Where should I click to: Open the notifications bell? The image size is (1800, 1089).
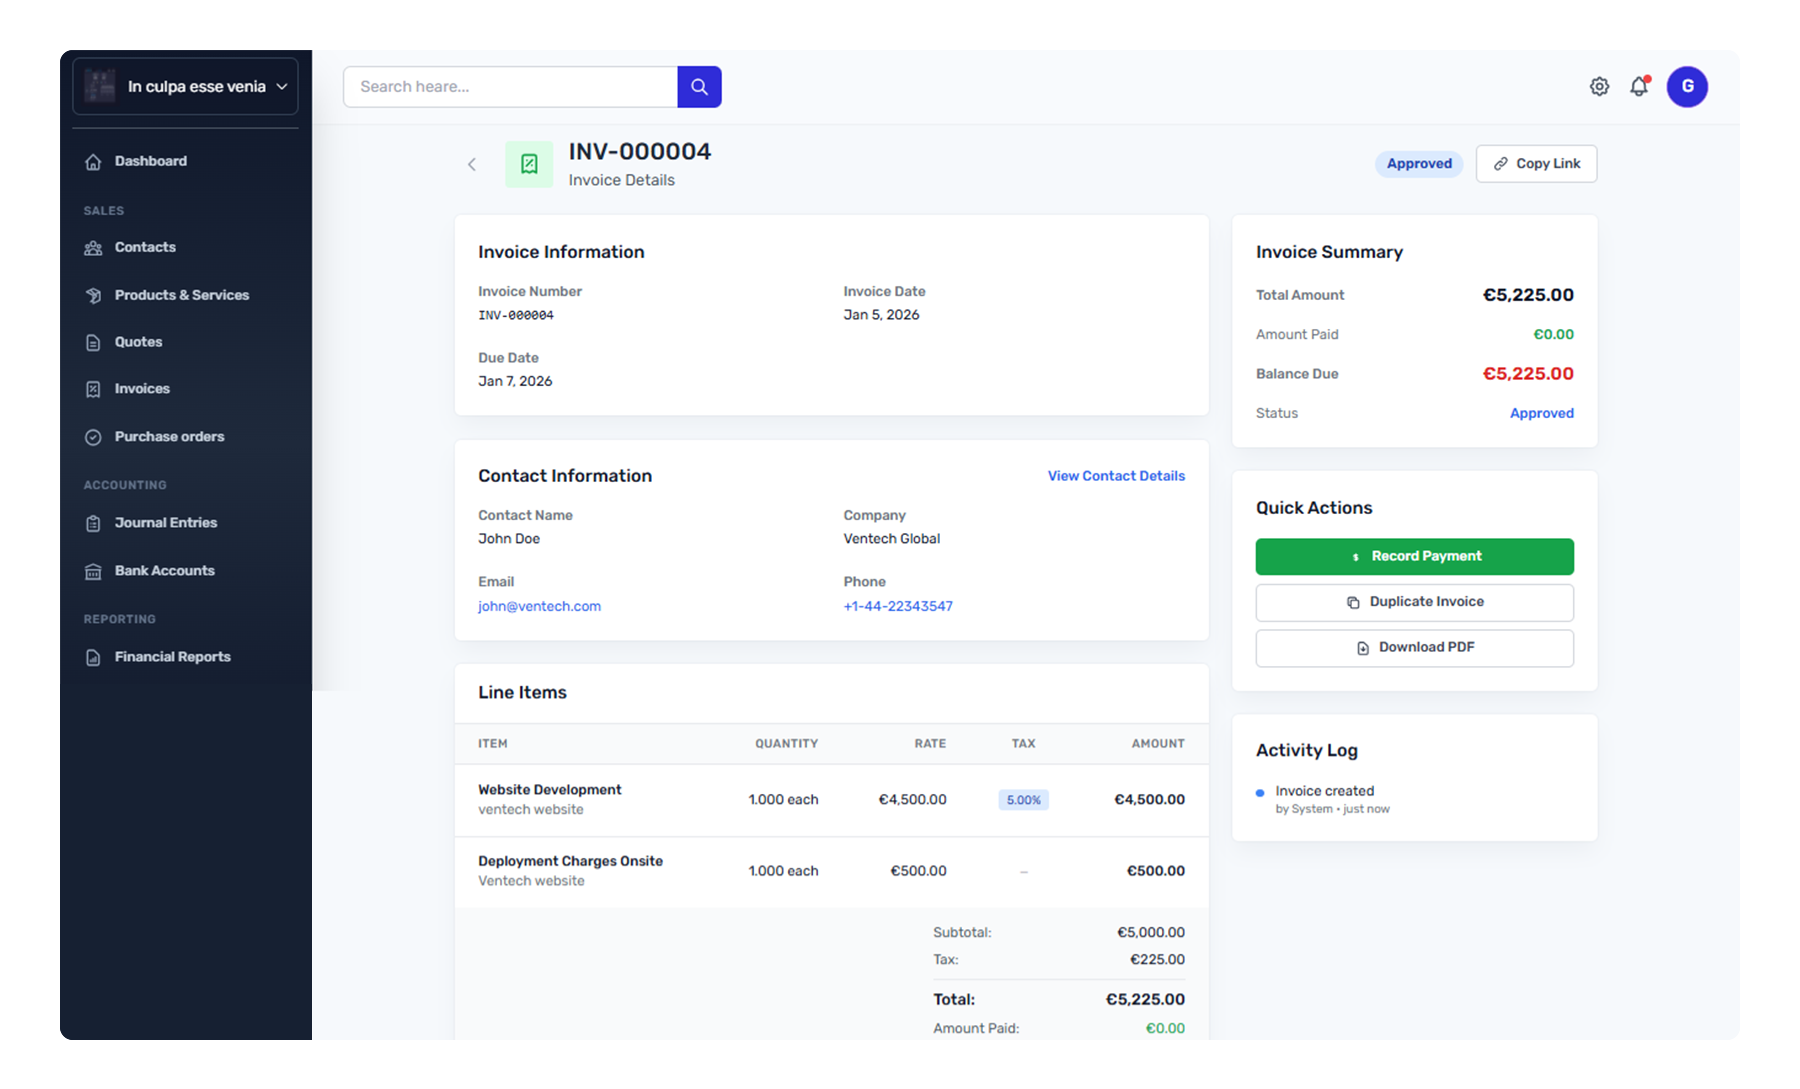coord(1639,87)
